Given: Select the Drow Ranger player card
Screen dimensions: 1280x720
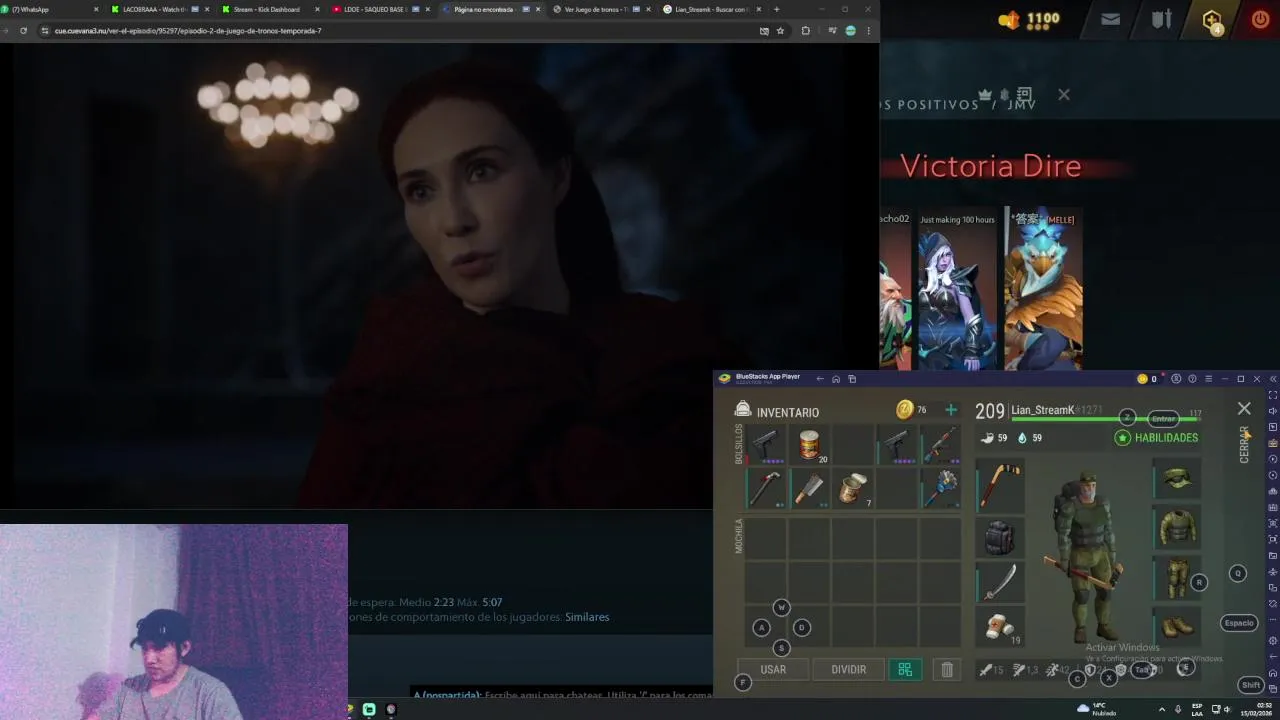Looking at the screenshot, I should [x=957, y=290].
